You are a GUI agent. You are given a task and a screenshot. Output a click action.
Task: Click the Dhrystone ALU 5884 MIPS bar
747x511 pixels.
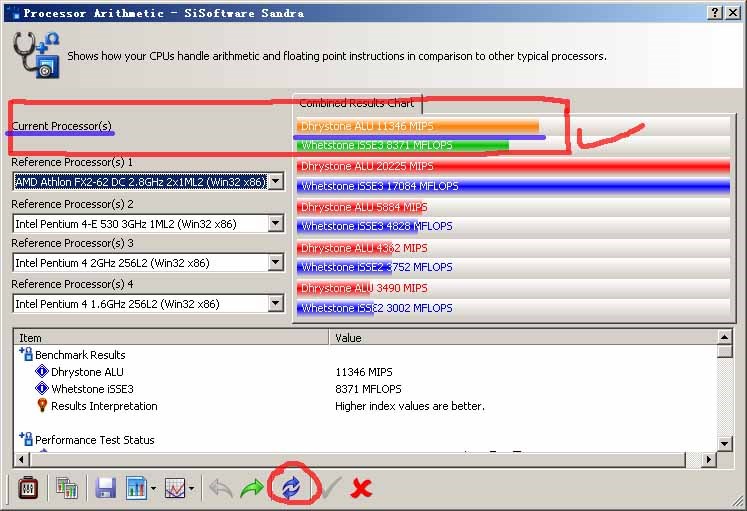pos(362,207)
